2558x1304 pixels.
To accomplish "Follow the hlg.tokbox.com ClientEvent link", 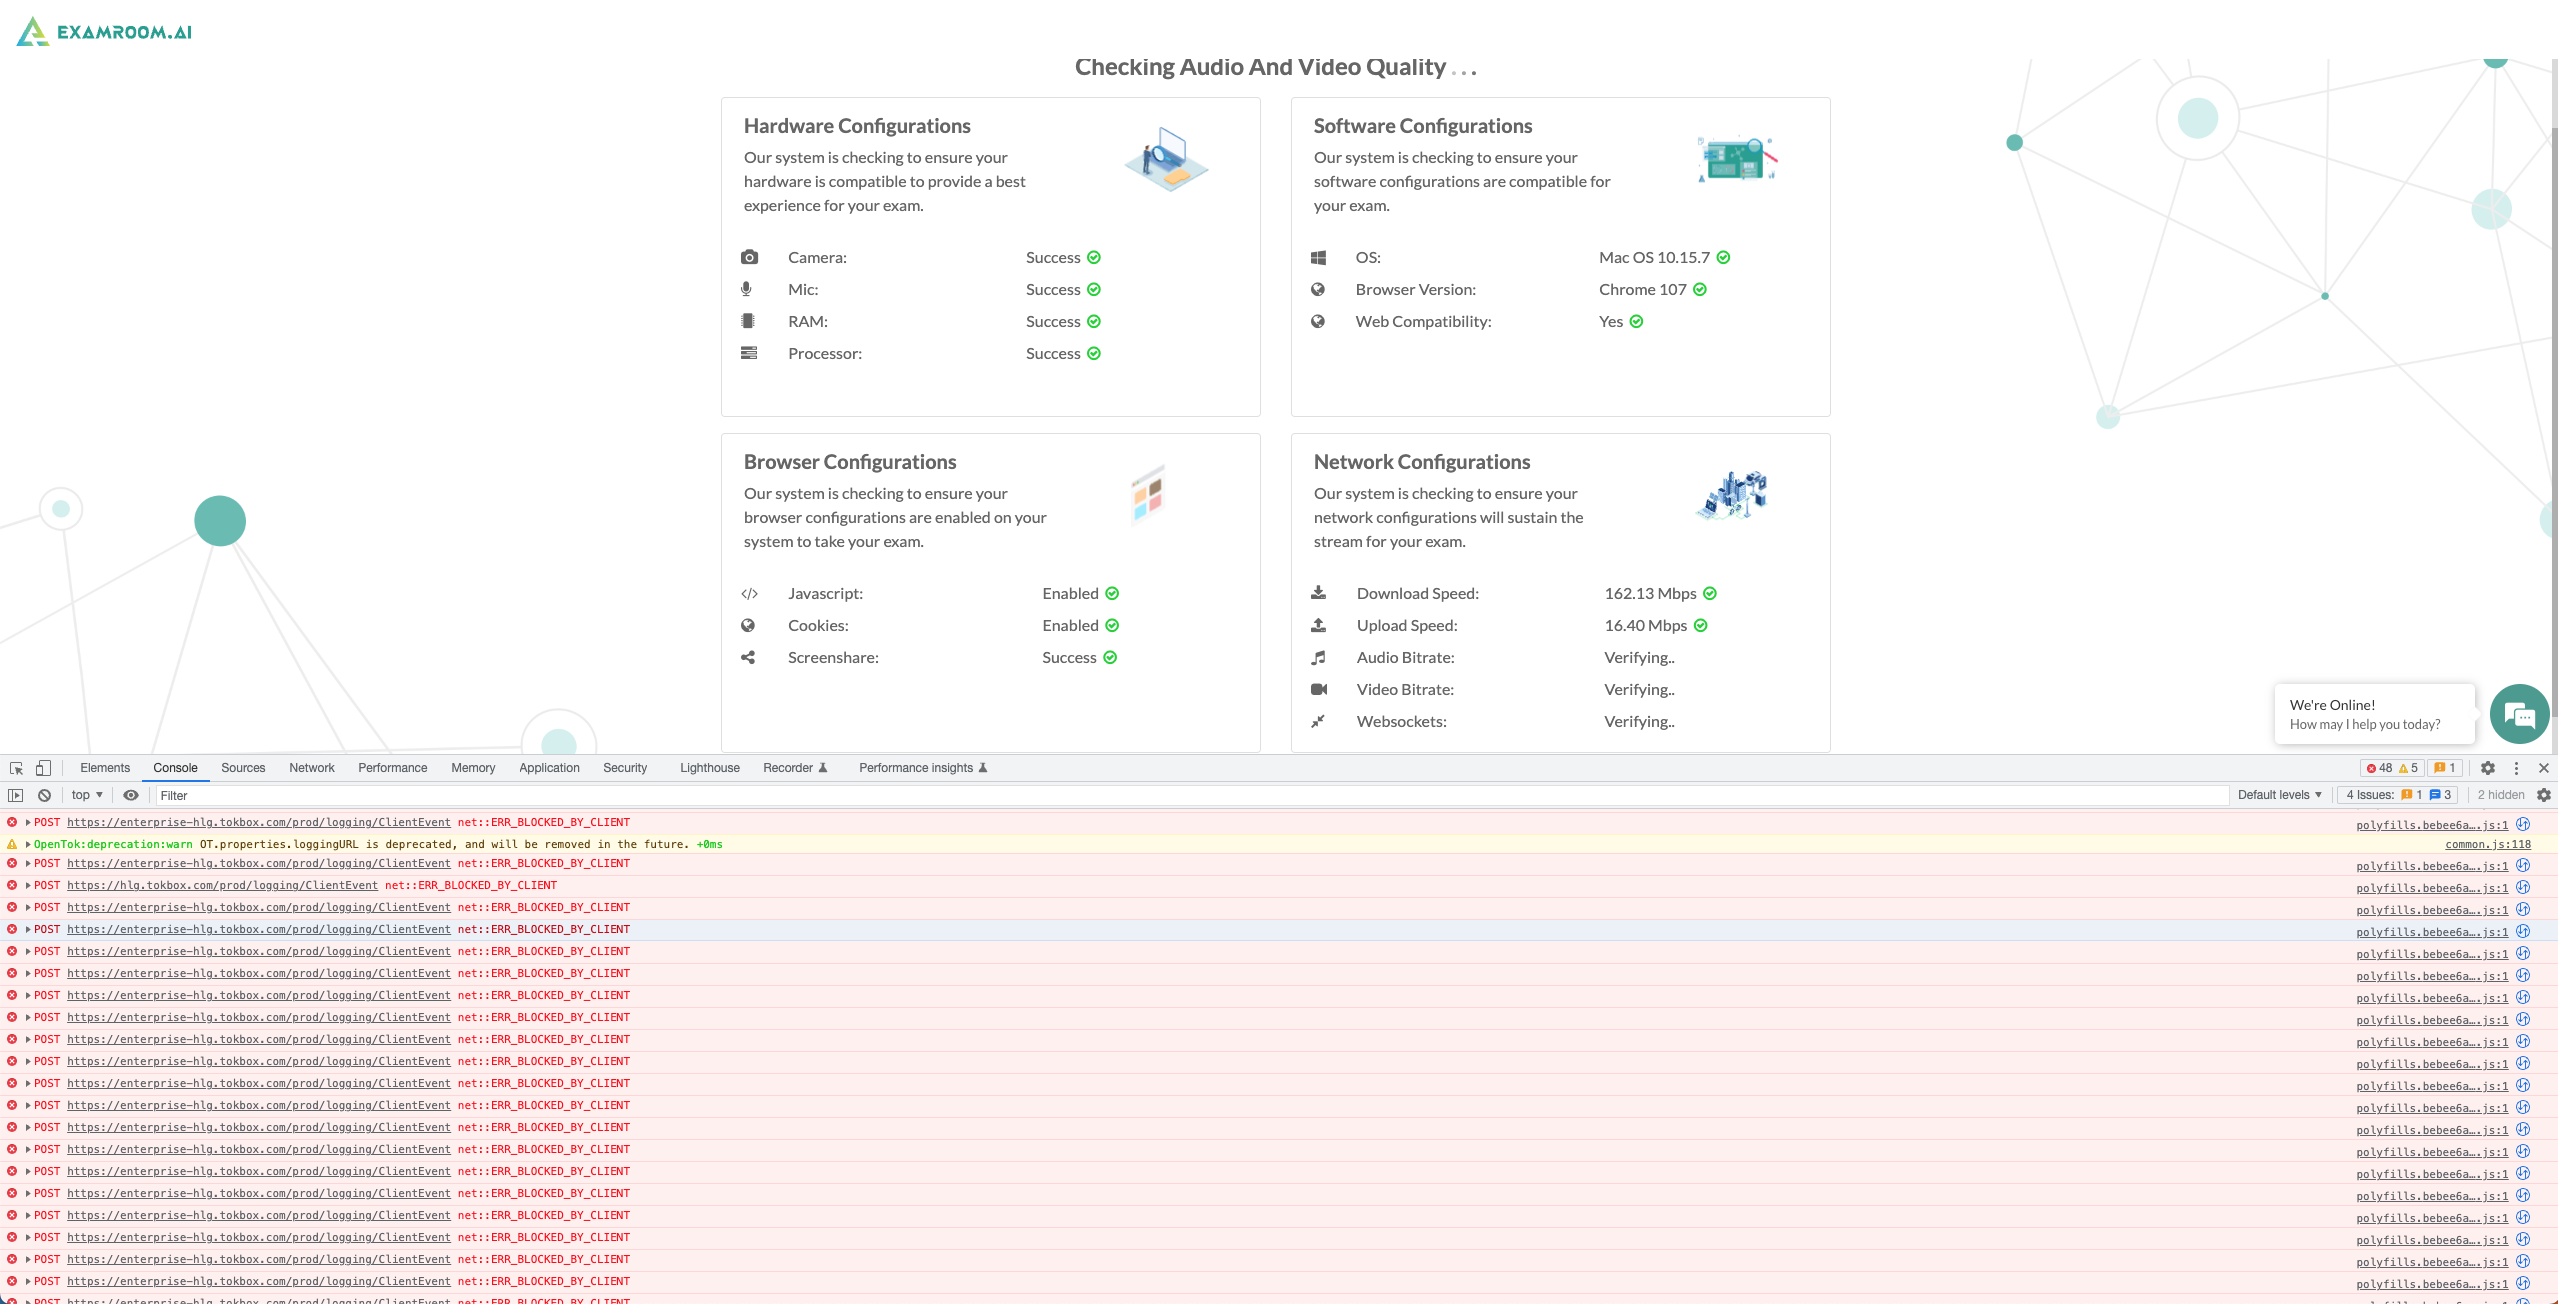I will point(222,885).
